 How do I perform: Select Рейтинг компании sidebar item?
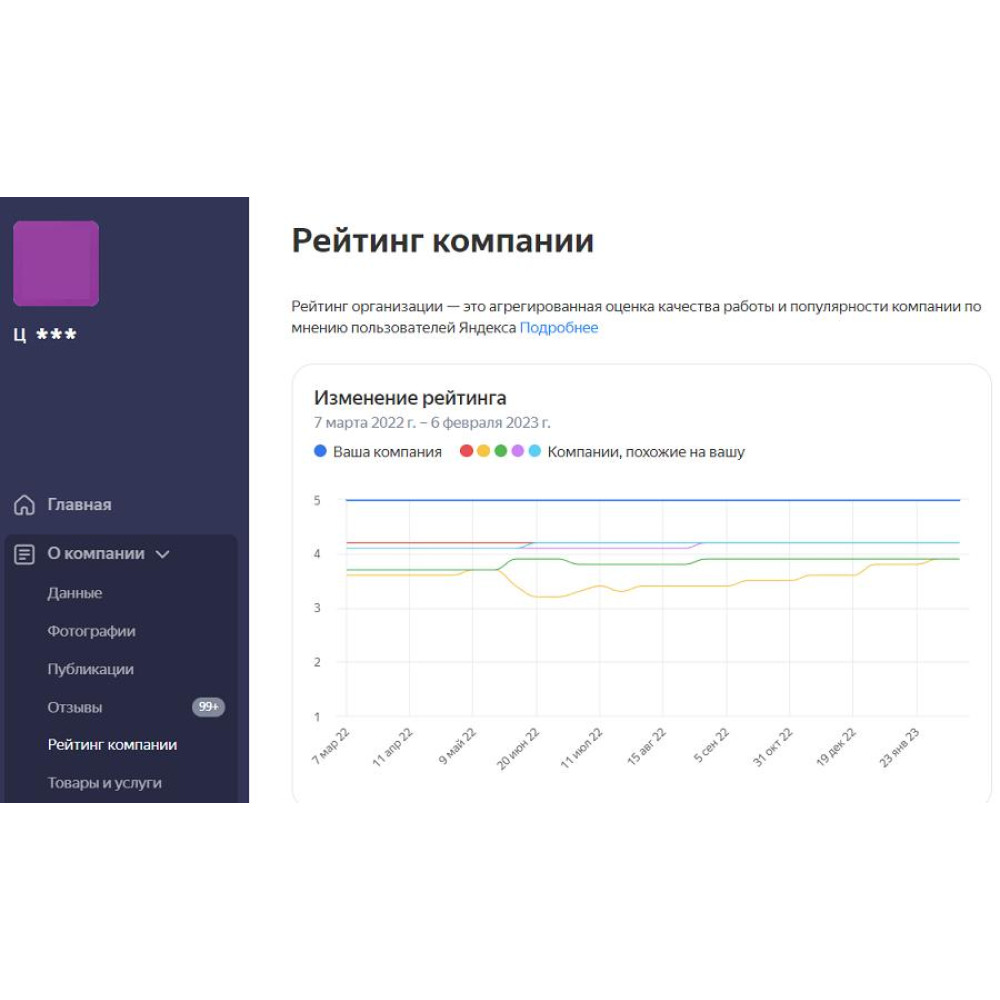click(112, 745)
